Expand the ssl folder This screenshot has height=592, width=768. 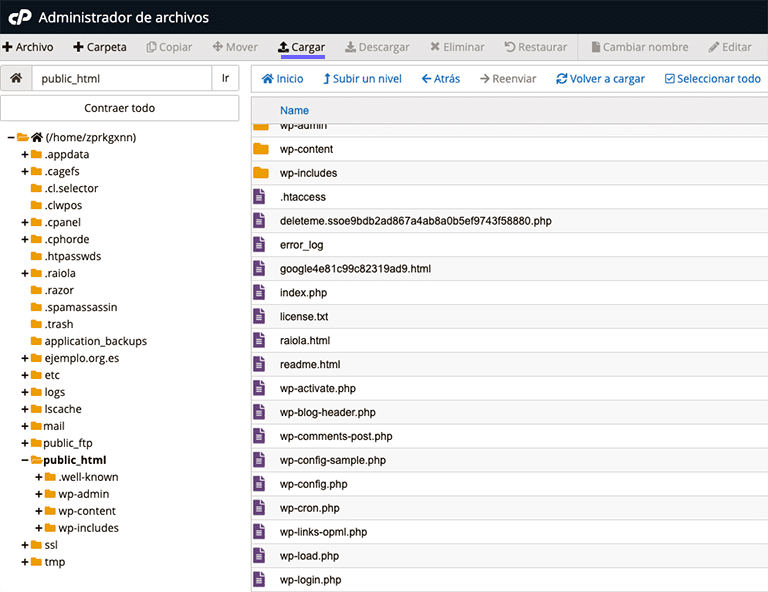click(x=24, y=545)
